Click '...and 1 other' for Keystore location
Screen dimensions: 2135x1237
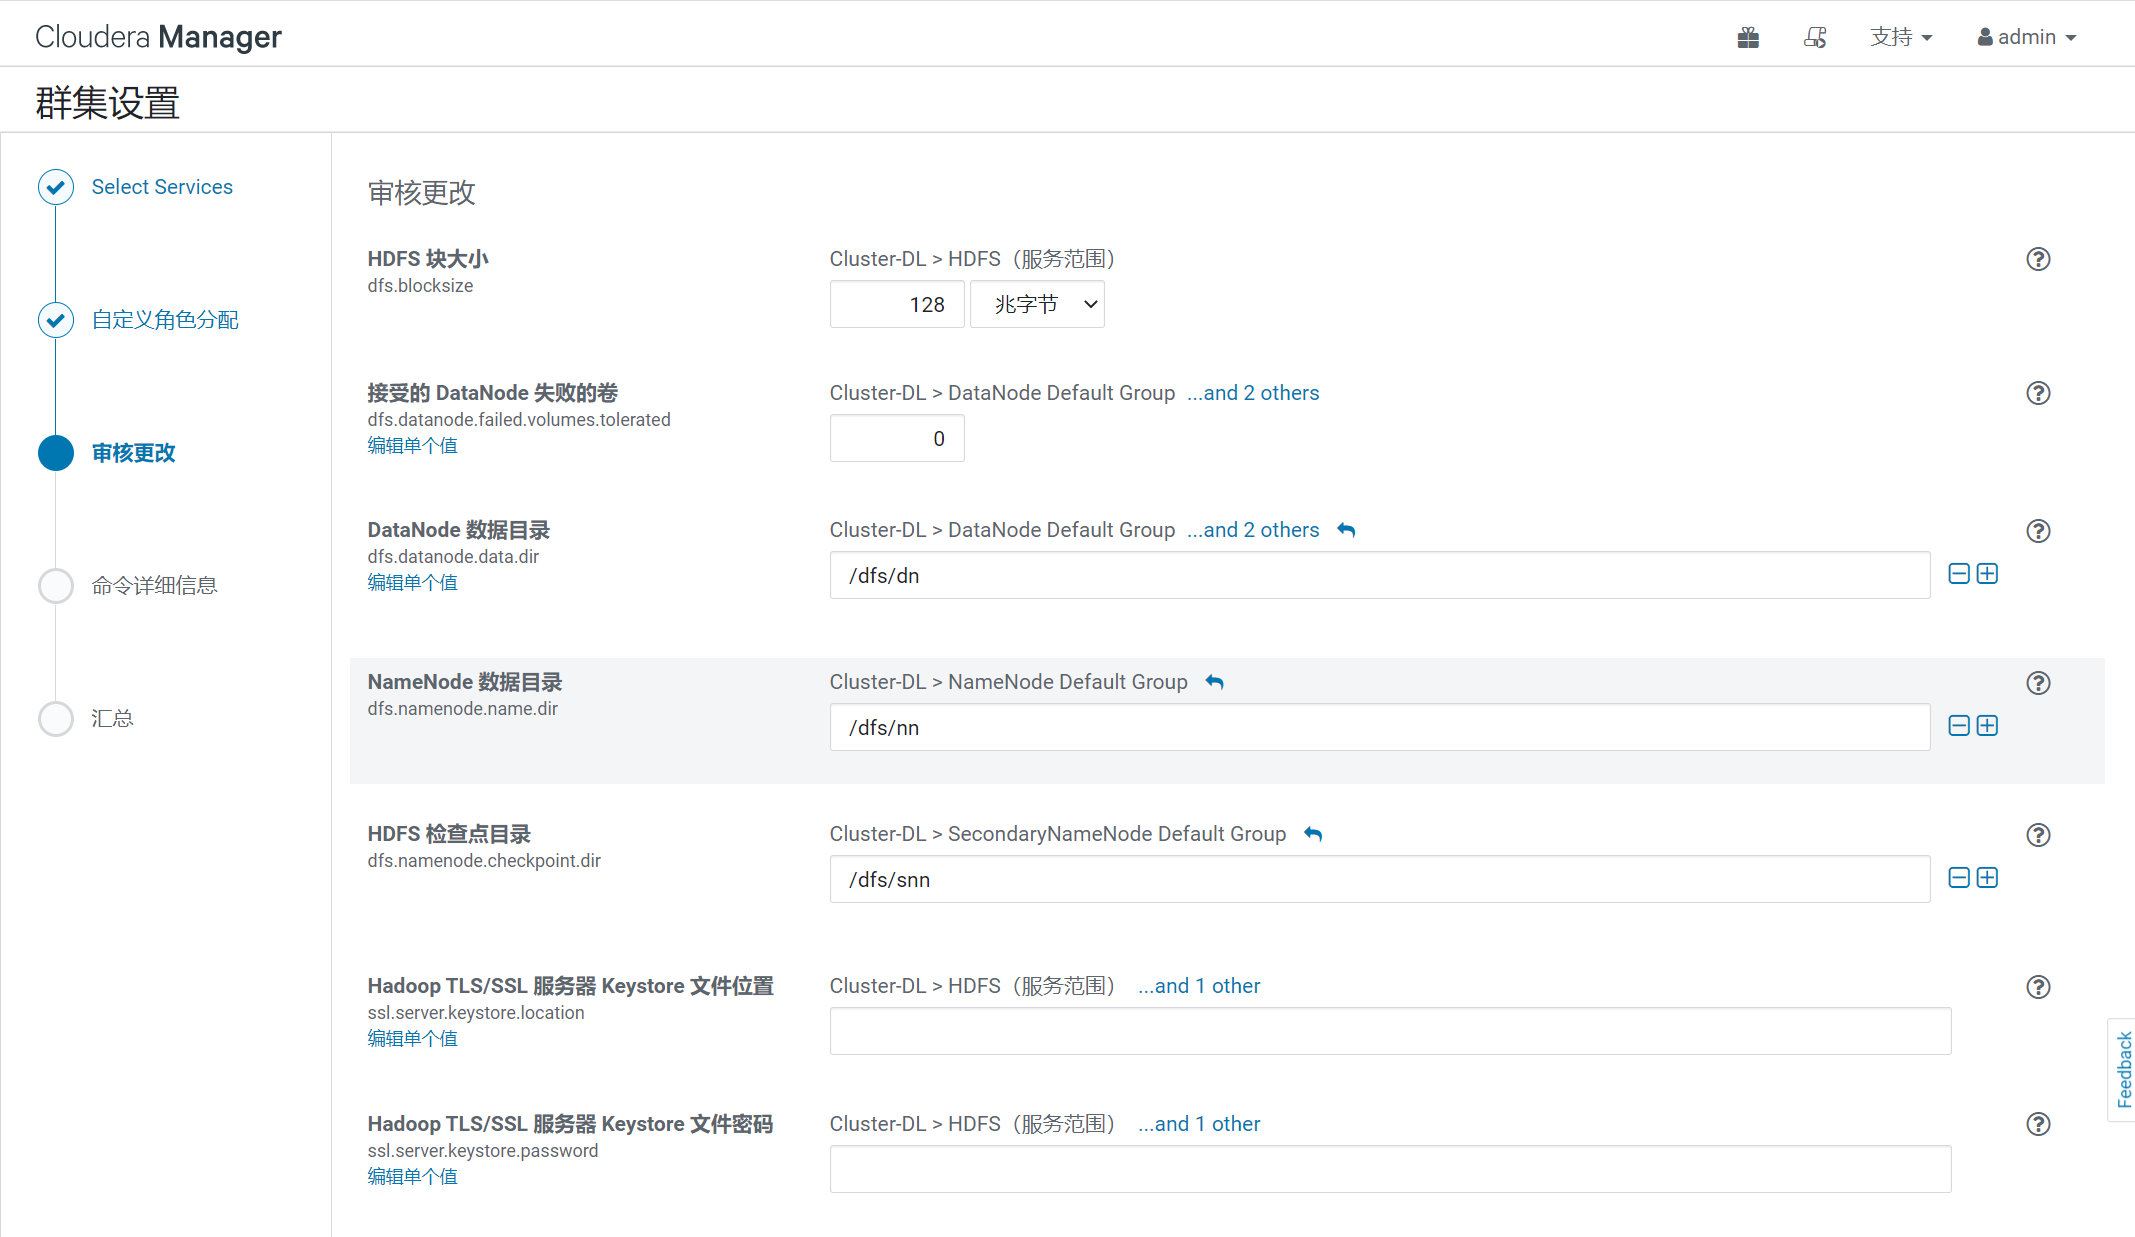tap(1198, 986)
